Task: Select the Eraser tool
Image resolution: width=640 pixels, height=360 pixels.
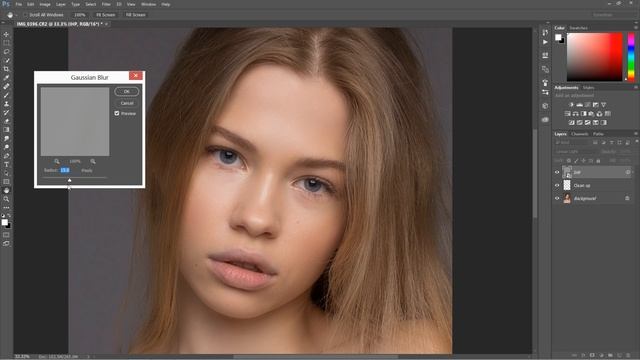Action: click(x=6, y=121)
